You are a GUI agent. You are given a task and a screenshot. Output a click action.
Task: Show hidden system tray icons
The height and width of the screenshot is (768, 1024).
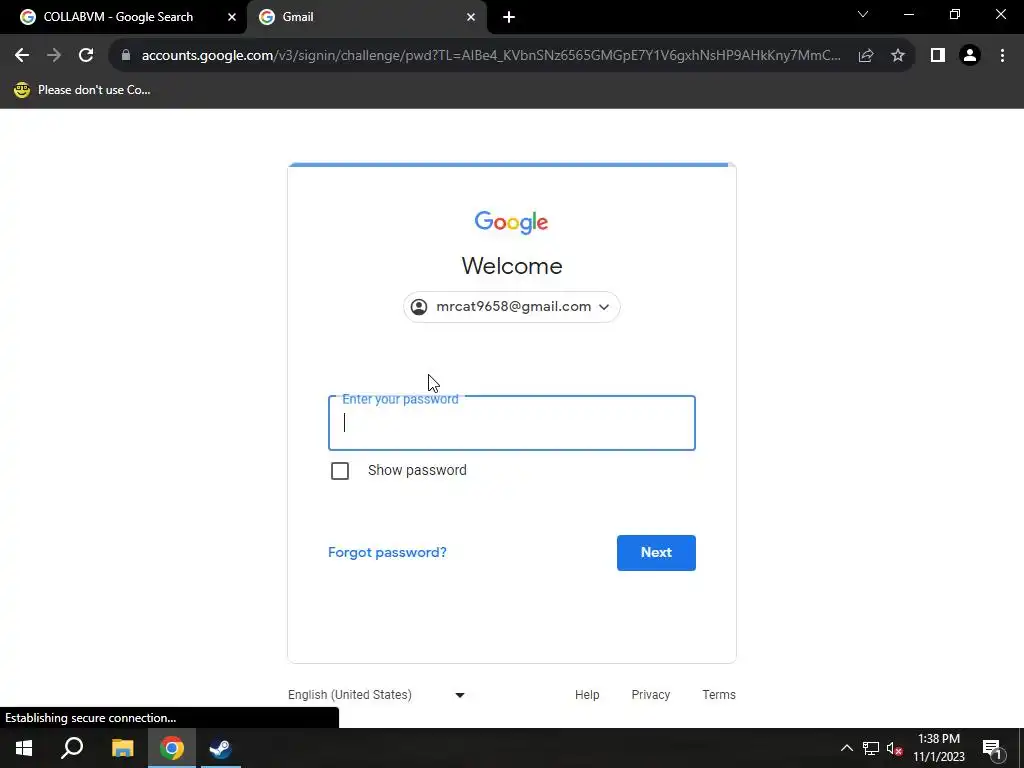[846, 748]
